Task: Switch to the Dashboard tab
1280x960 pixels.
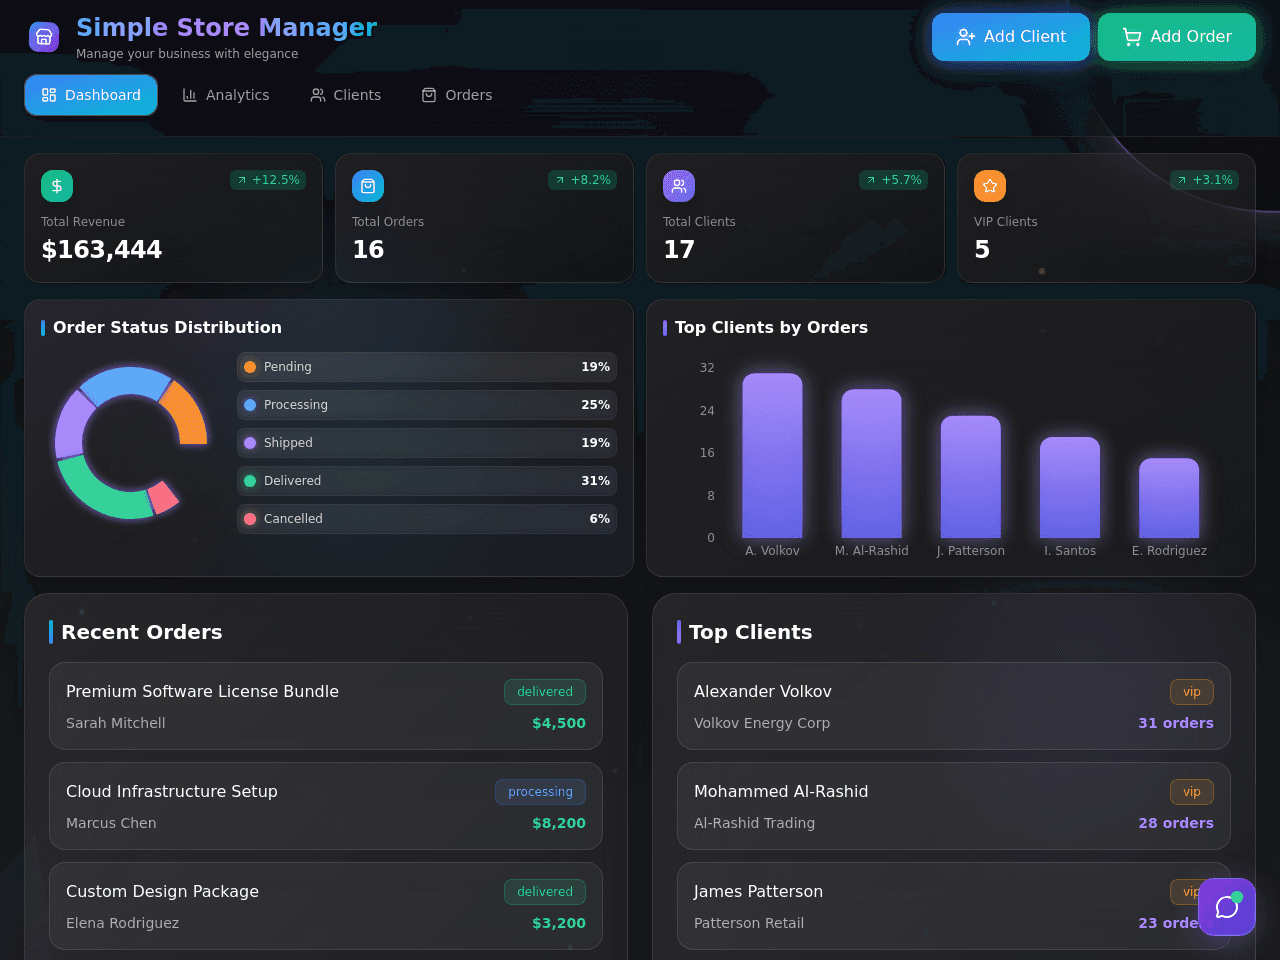Action: tap(91, 95)
